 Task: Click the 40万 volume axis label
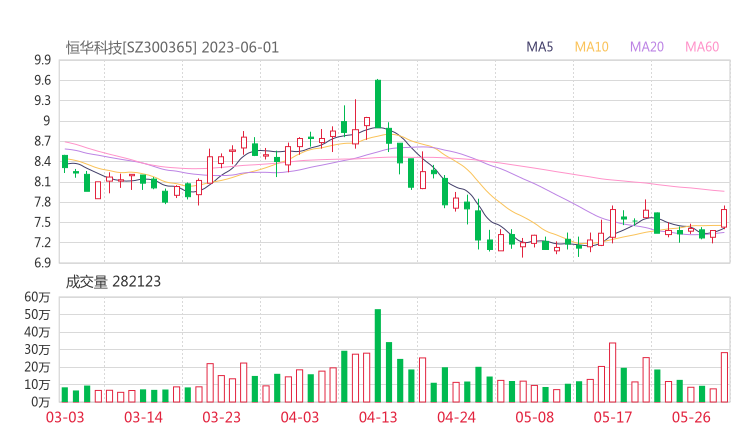tap(37, 332)
